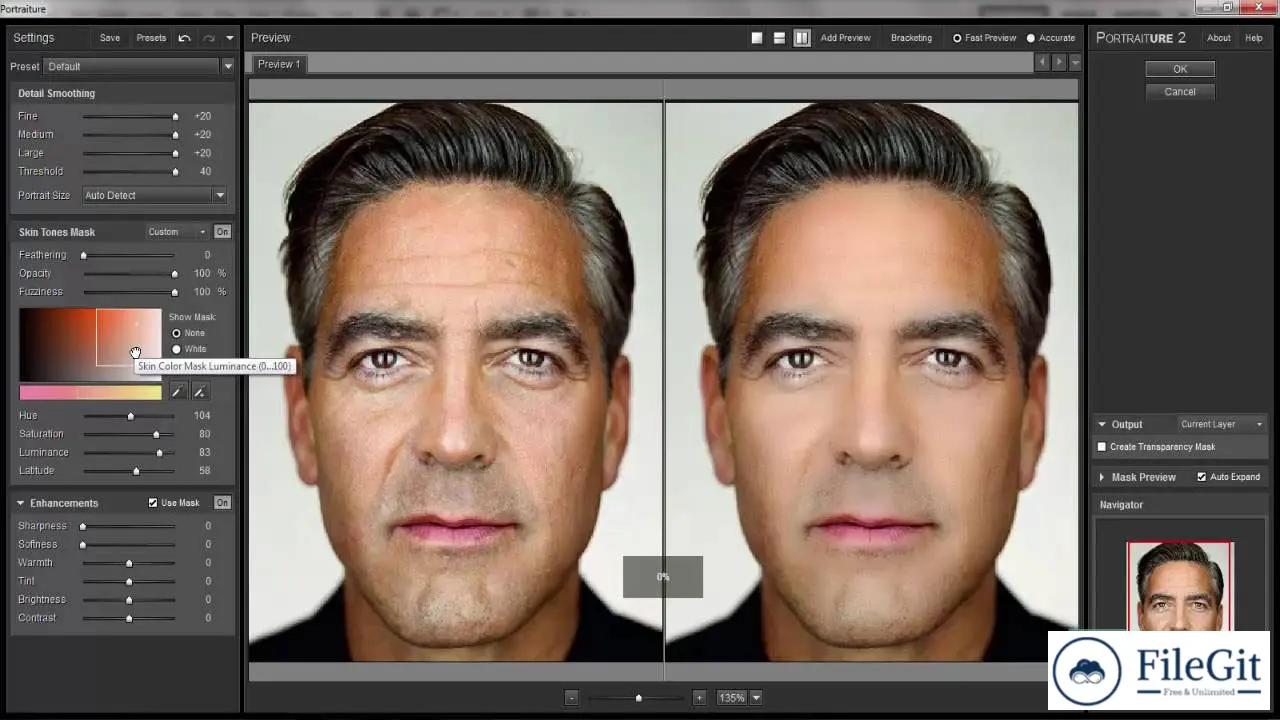Click the Cancel button
This screenshot has height=720, width=1280.
click(1180, 91)
